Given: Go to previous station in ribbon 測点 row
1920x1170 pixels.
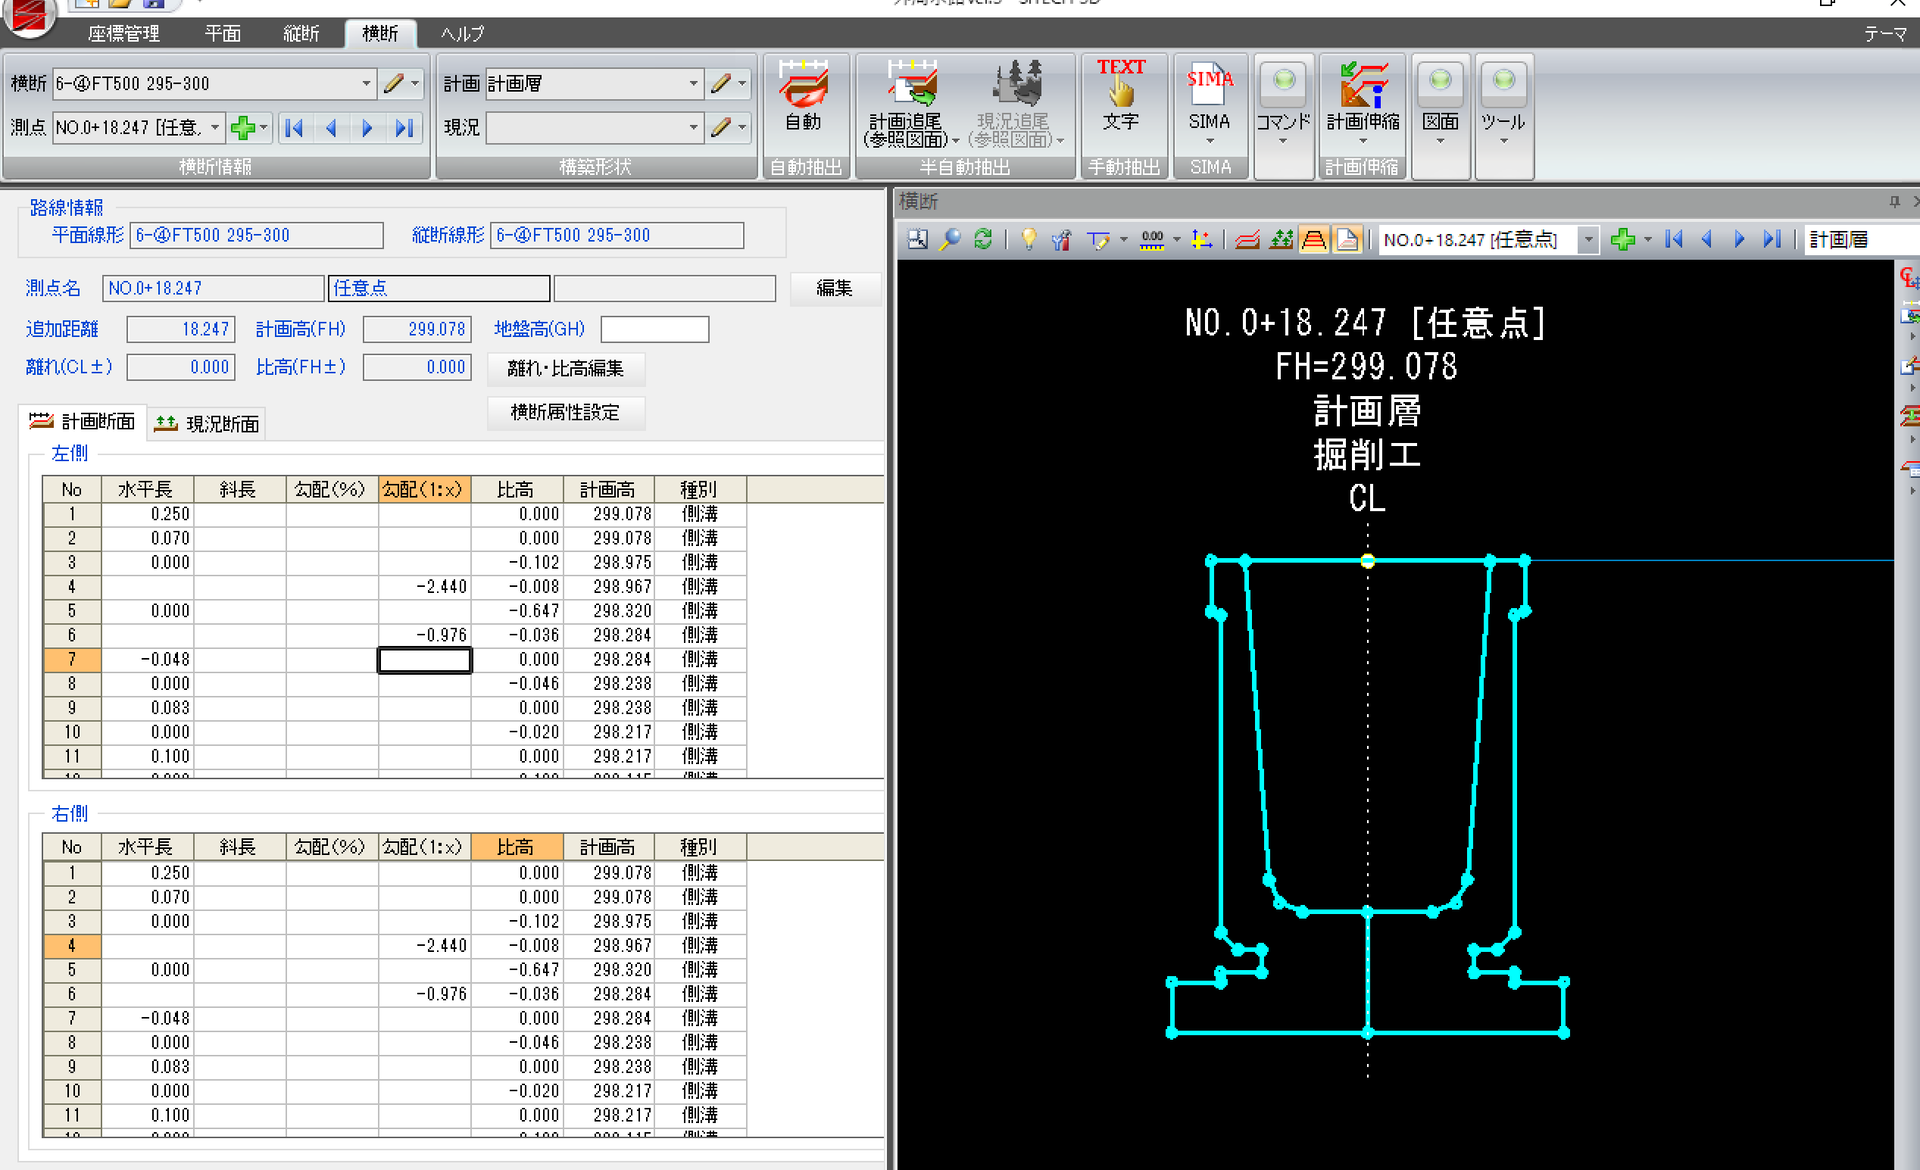Looking at the screenshot, I should [x=331, y=128].
